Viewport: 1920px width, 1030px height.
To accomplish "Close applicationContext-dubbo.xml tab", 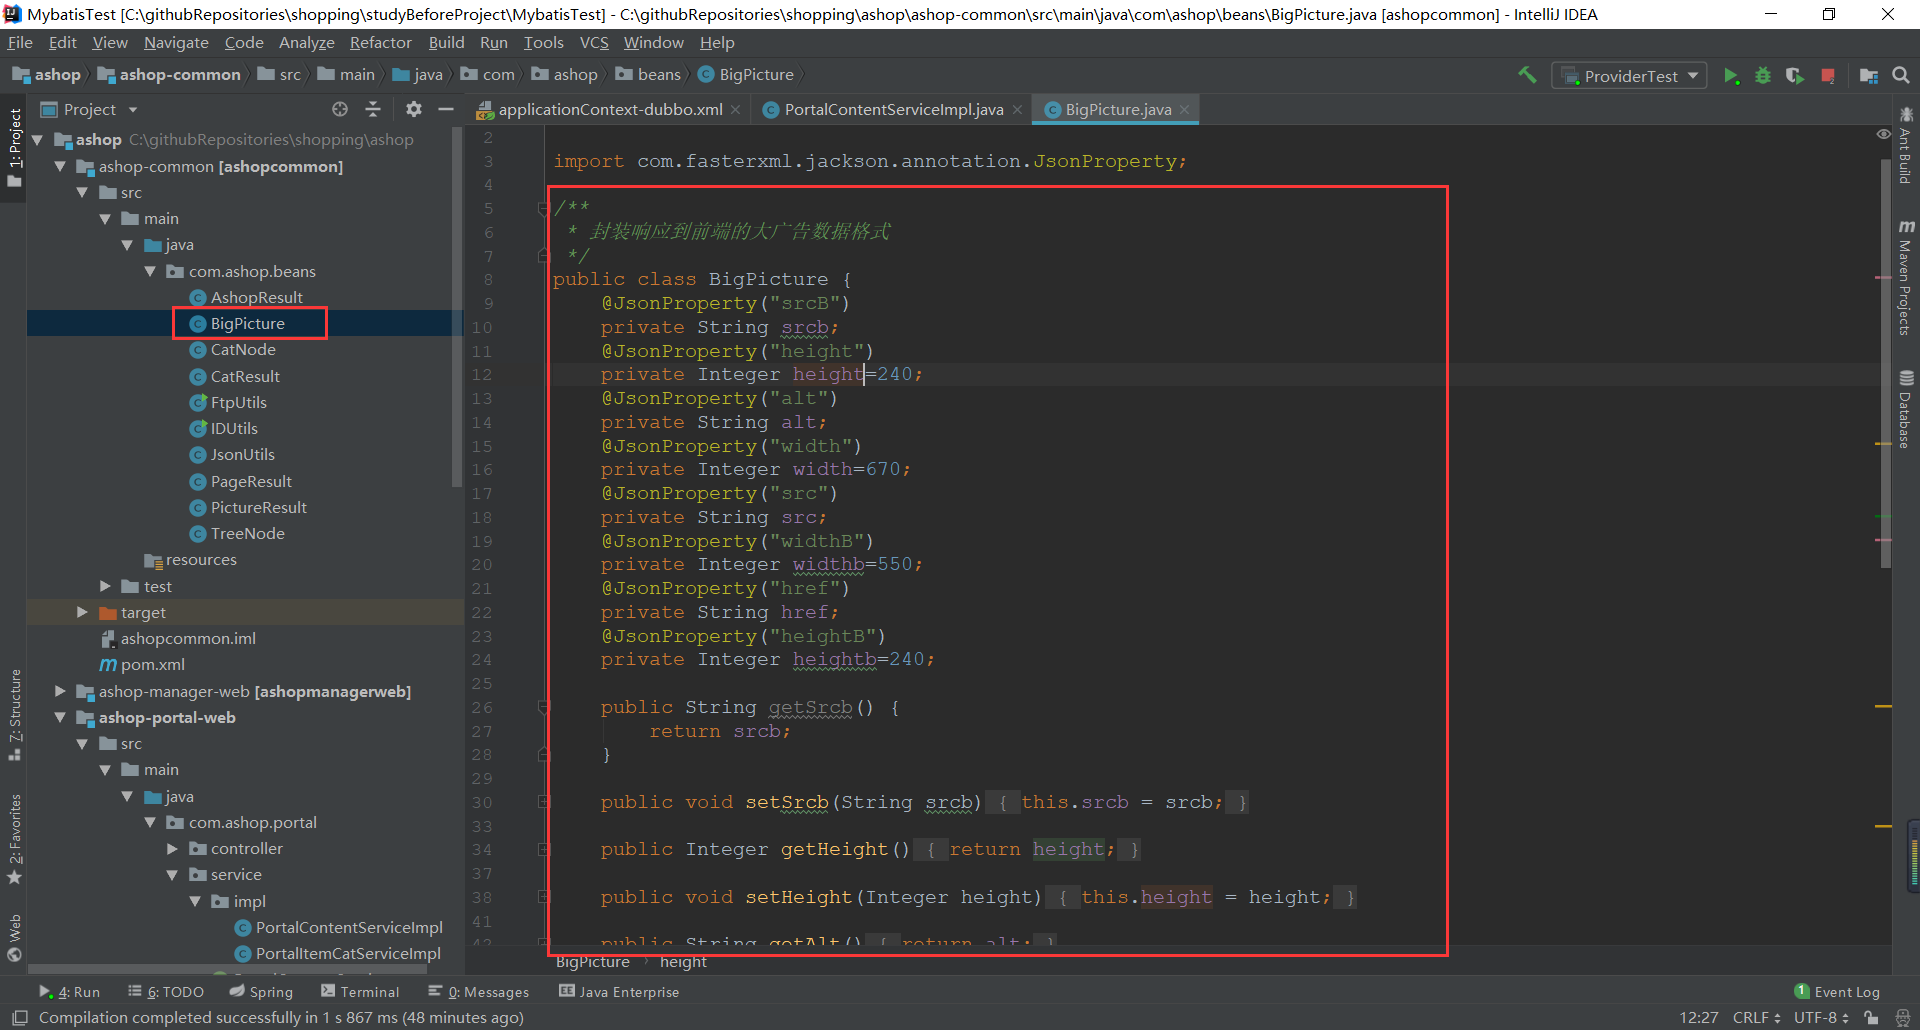I will pos(736,110).
